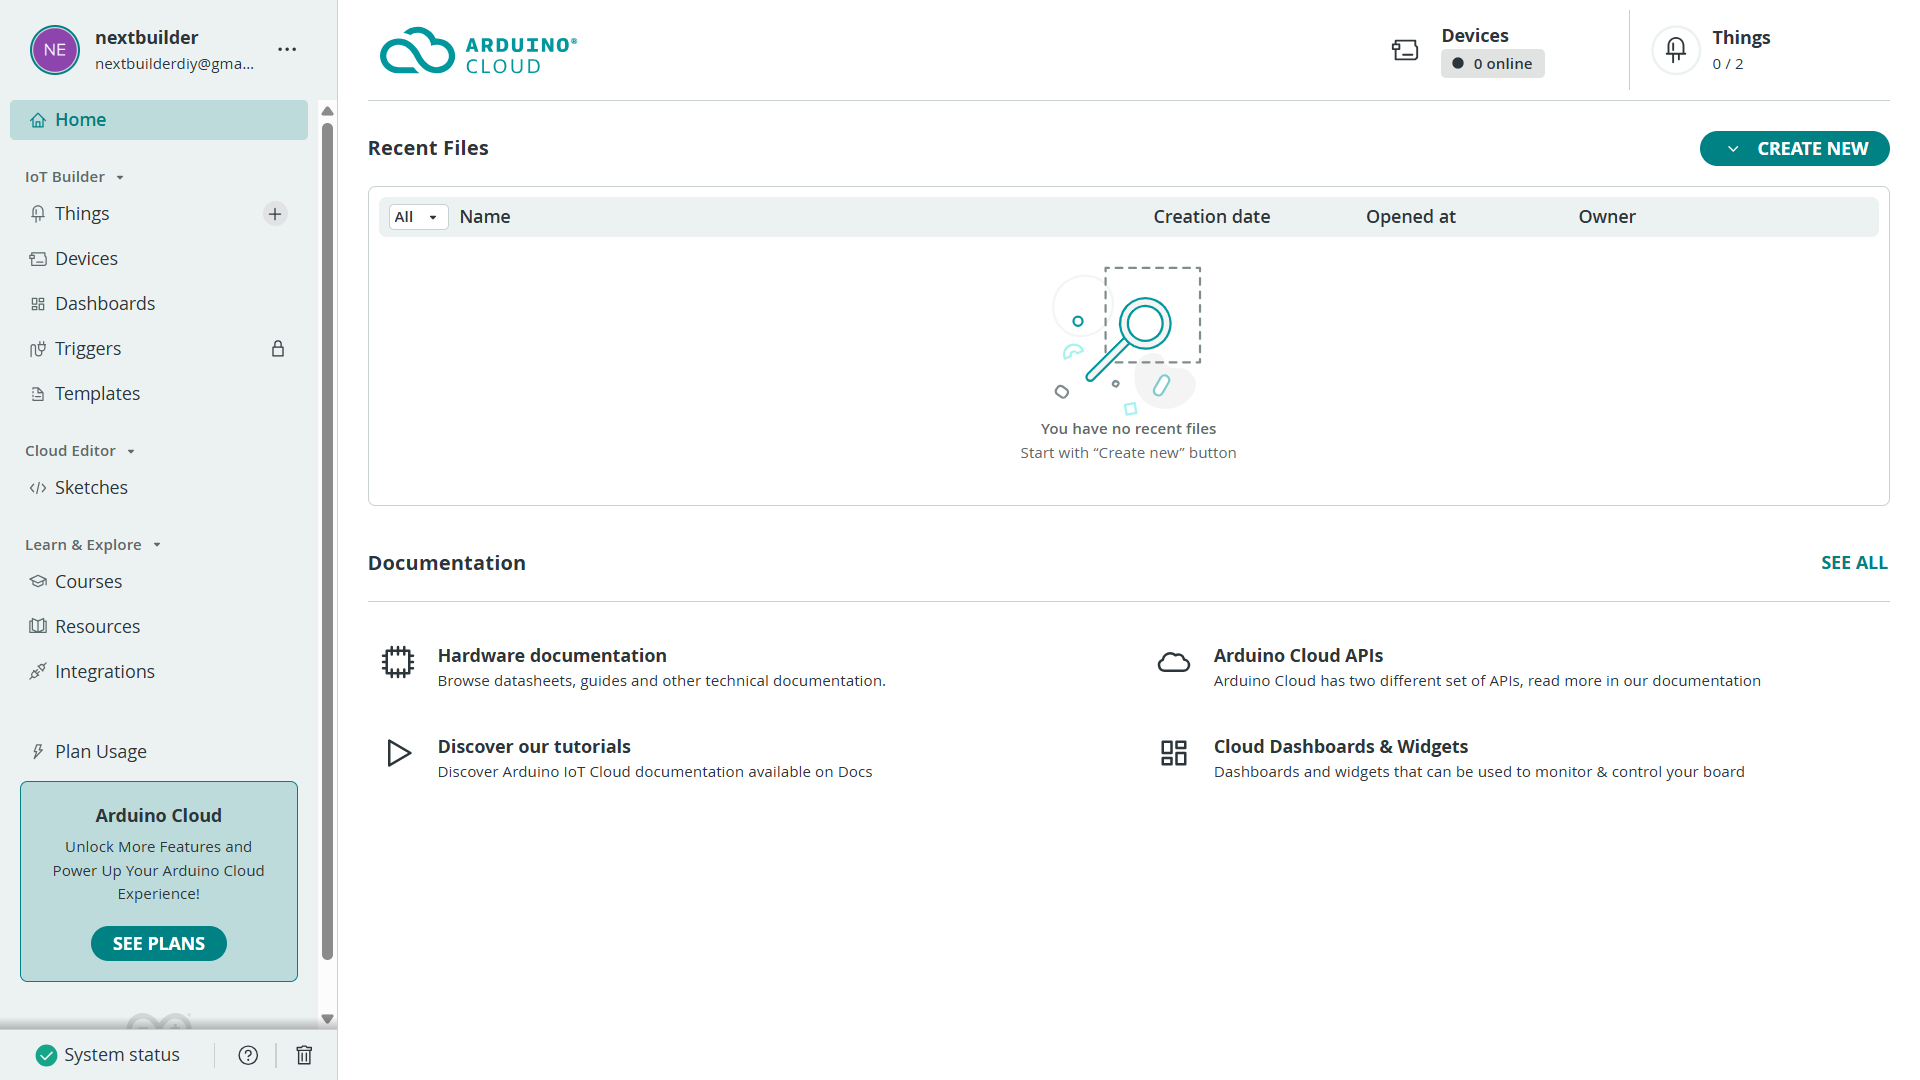
Task: Click the Triggers lock icon
Action: pos(278,349)
